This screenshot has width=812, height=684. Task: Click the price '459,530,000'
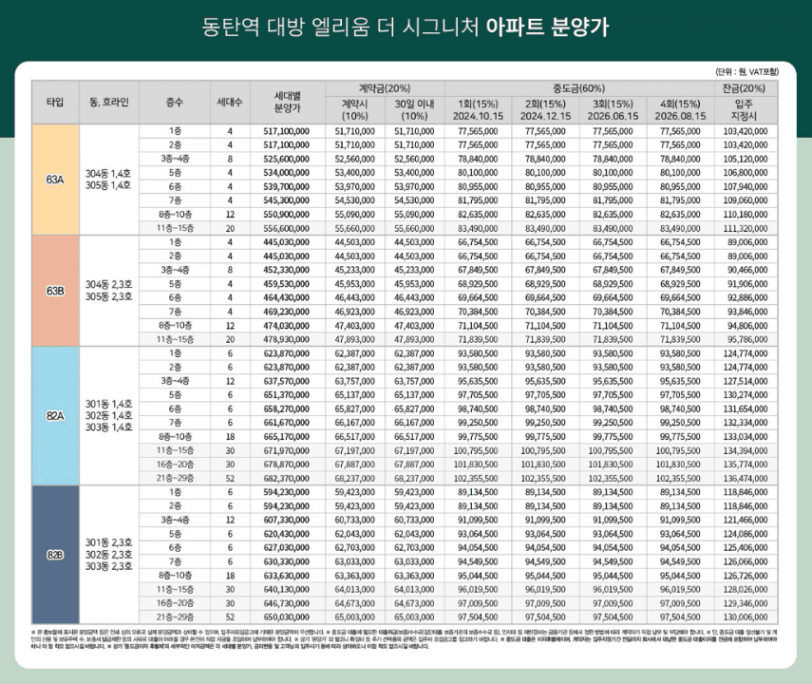click(286, 284)
